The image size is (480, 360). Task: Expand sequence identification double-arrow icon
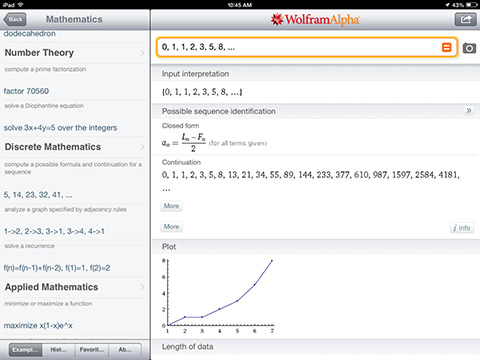(469, 110)
